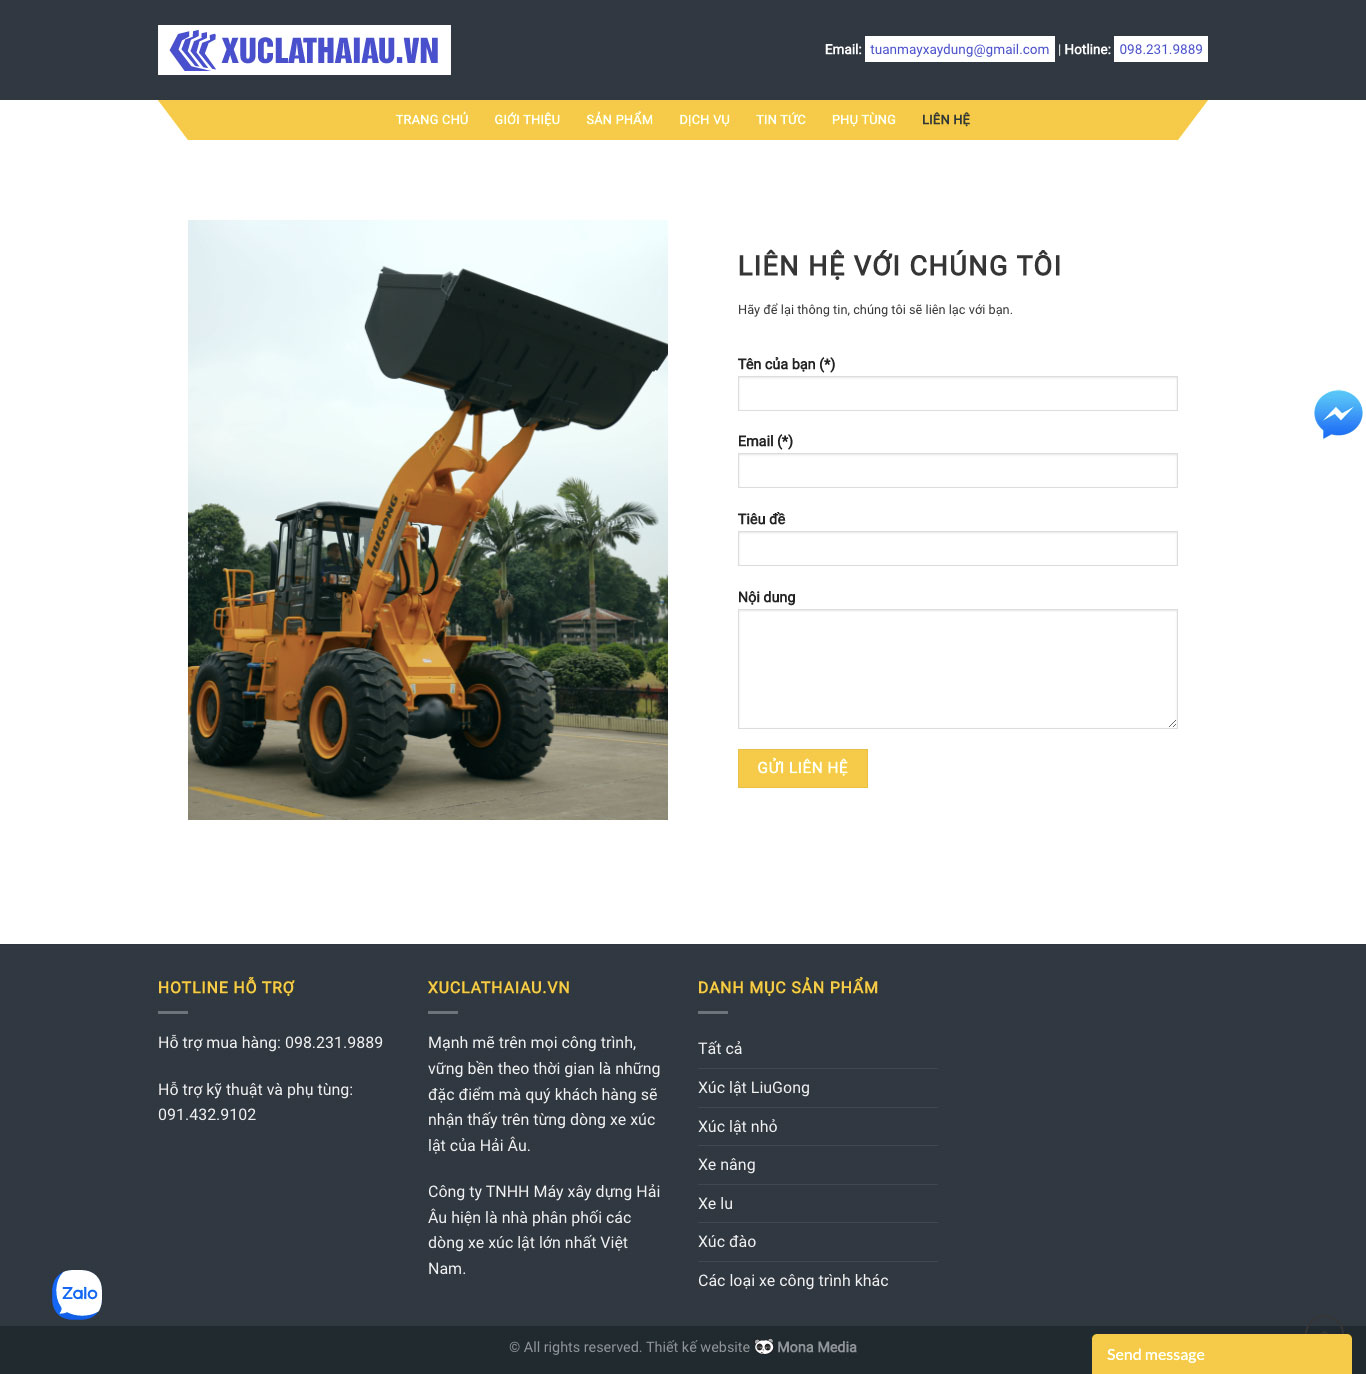Viewport: 1366px width, 1374px height.
Task: Open the GIỚI THIỆU menu item
Action: (527, 120)
